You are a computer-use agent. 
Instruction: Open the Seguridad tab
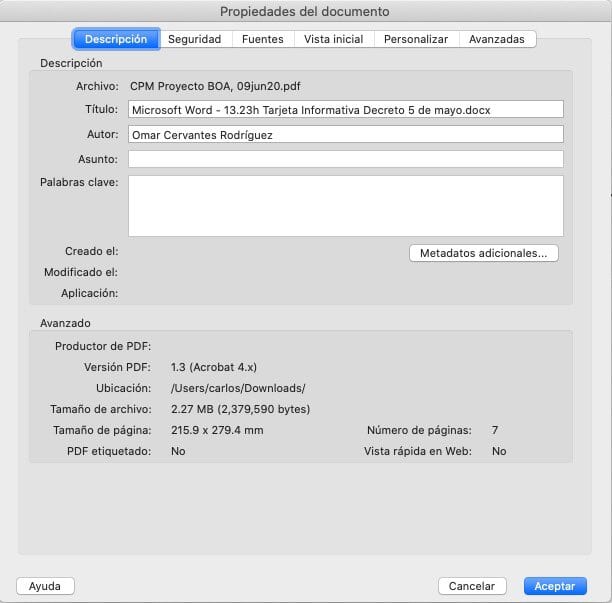pyautogui.click(x=194, y=39)
